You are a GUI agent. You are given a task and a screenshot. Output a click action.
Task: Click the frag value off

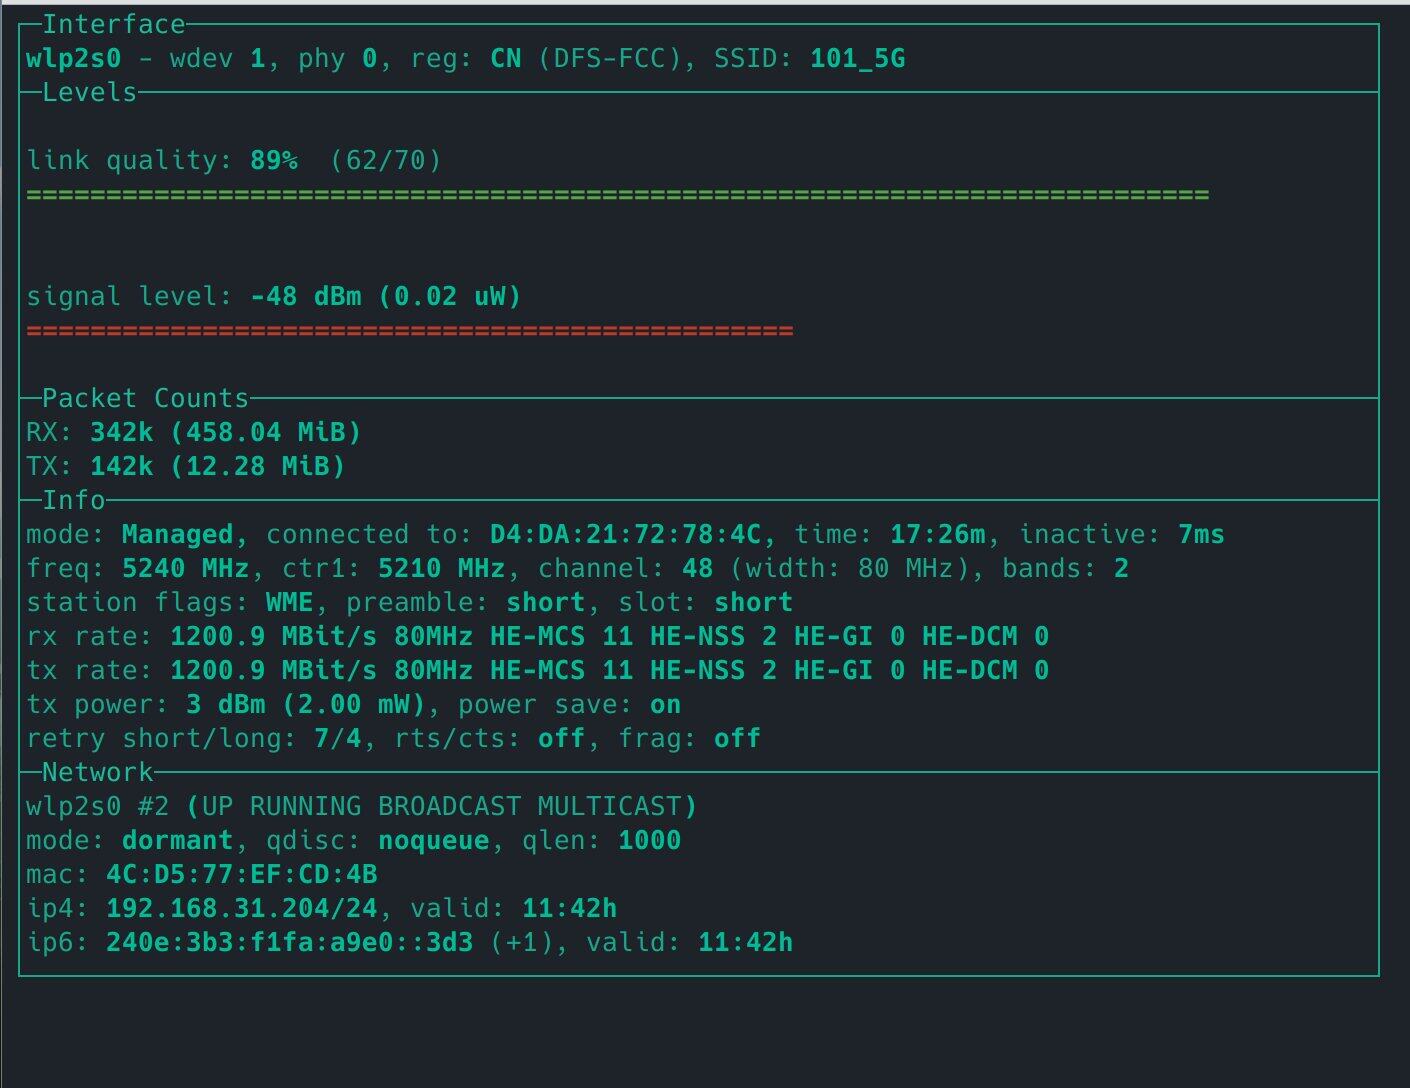[x=738, y=738]
